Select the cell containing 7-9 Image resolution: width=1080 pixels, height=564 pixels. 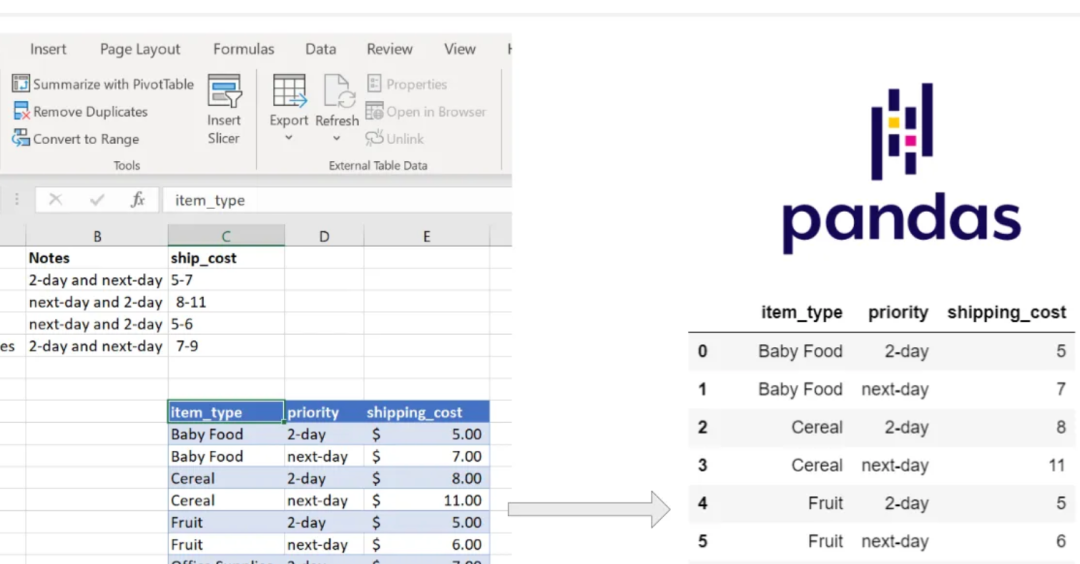pos(226,346)
